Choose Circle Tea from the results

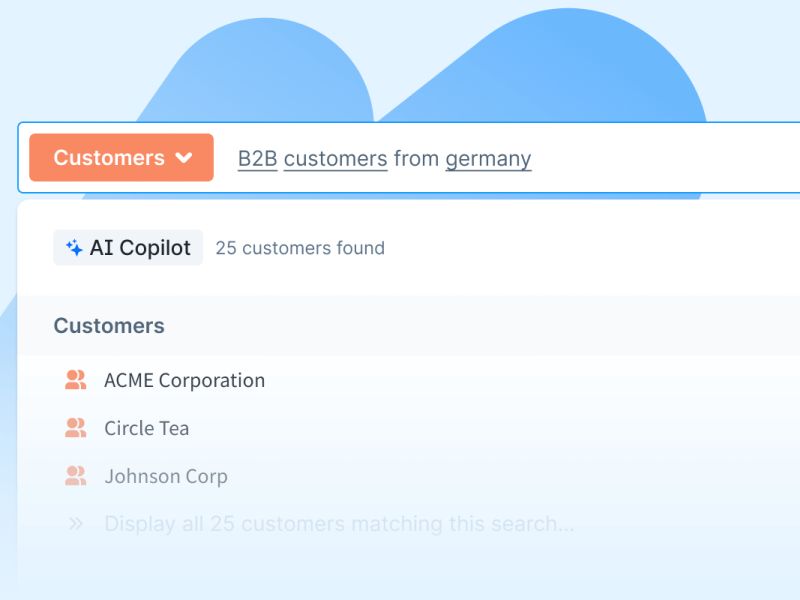pos(146,428)
